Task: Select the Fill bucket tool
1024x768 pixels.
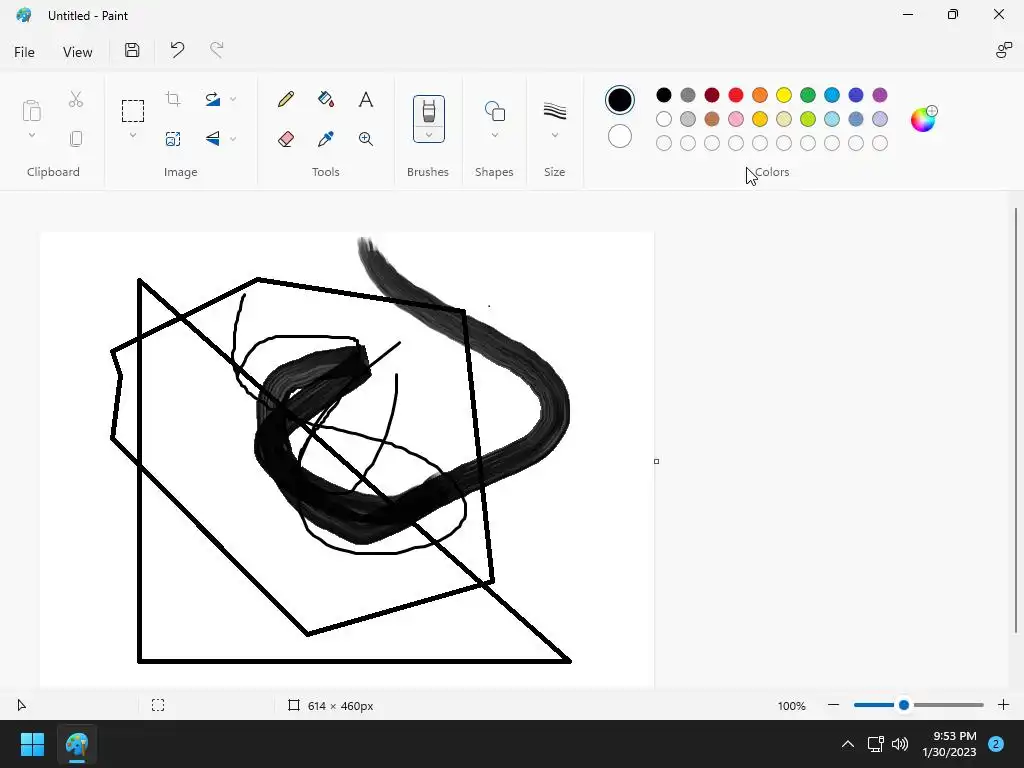Action: point(326,99)
